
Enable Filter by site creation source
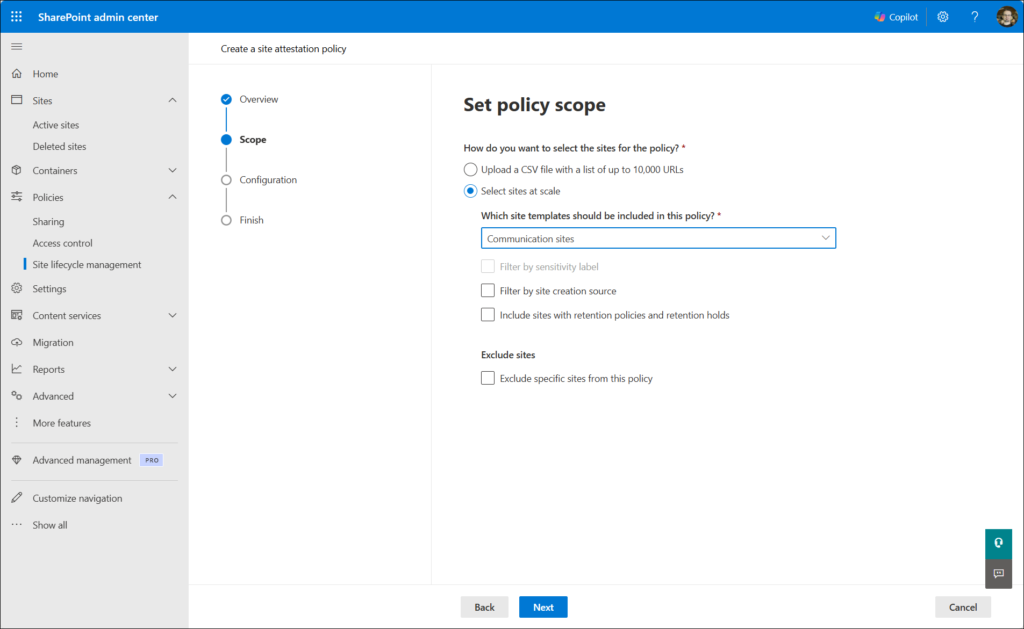(488, 291)
